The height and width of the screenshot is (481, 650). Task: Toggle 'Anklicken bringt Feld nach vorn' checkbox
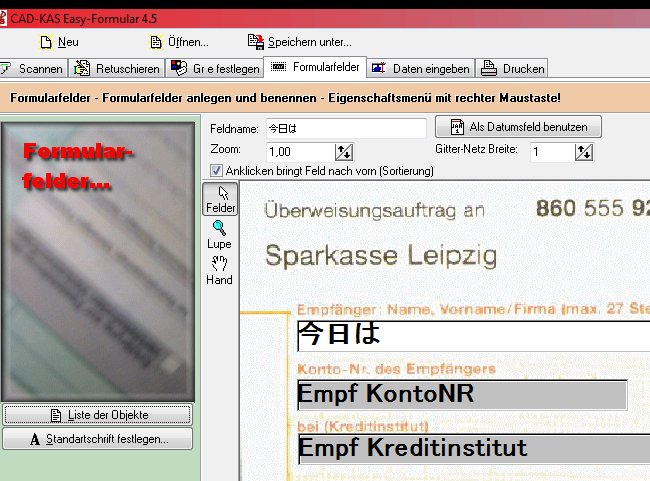pyautogui.click(x=217, y=171)
